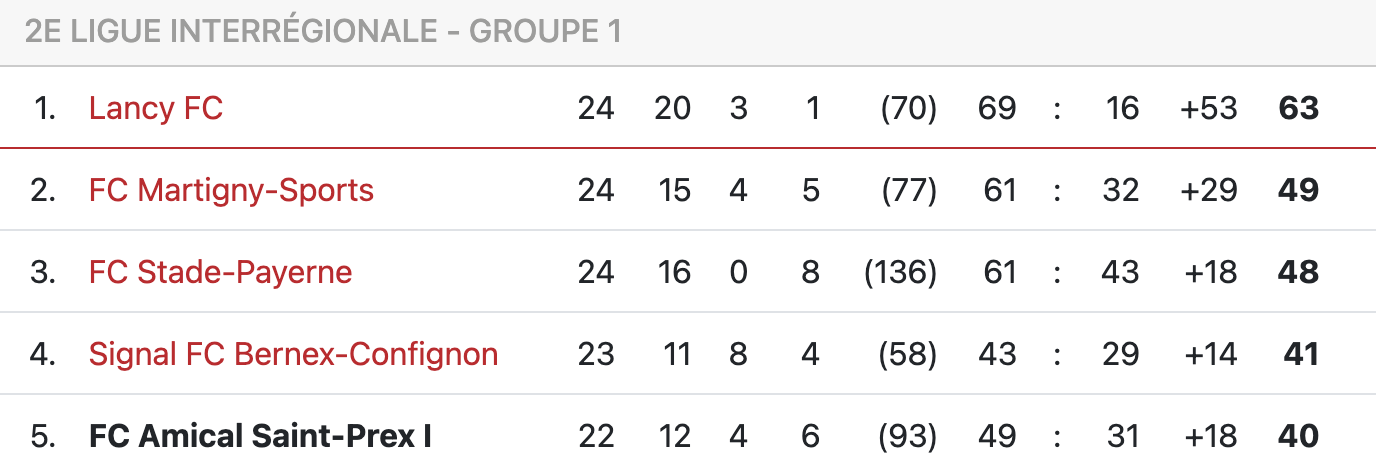Click Bernex-Confignon's 41 points value

tap(1301, 354)
